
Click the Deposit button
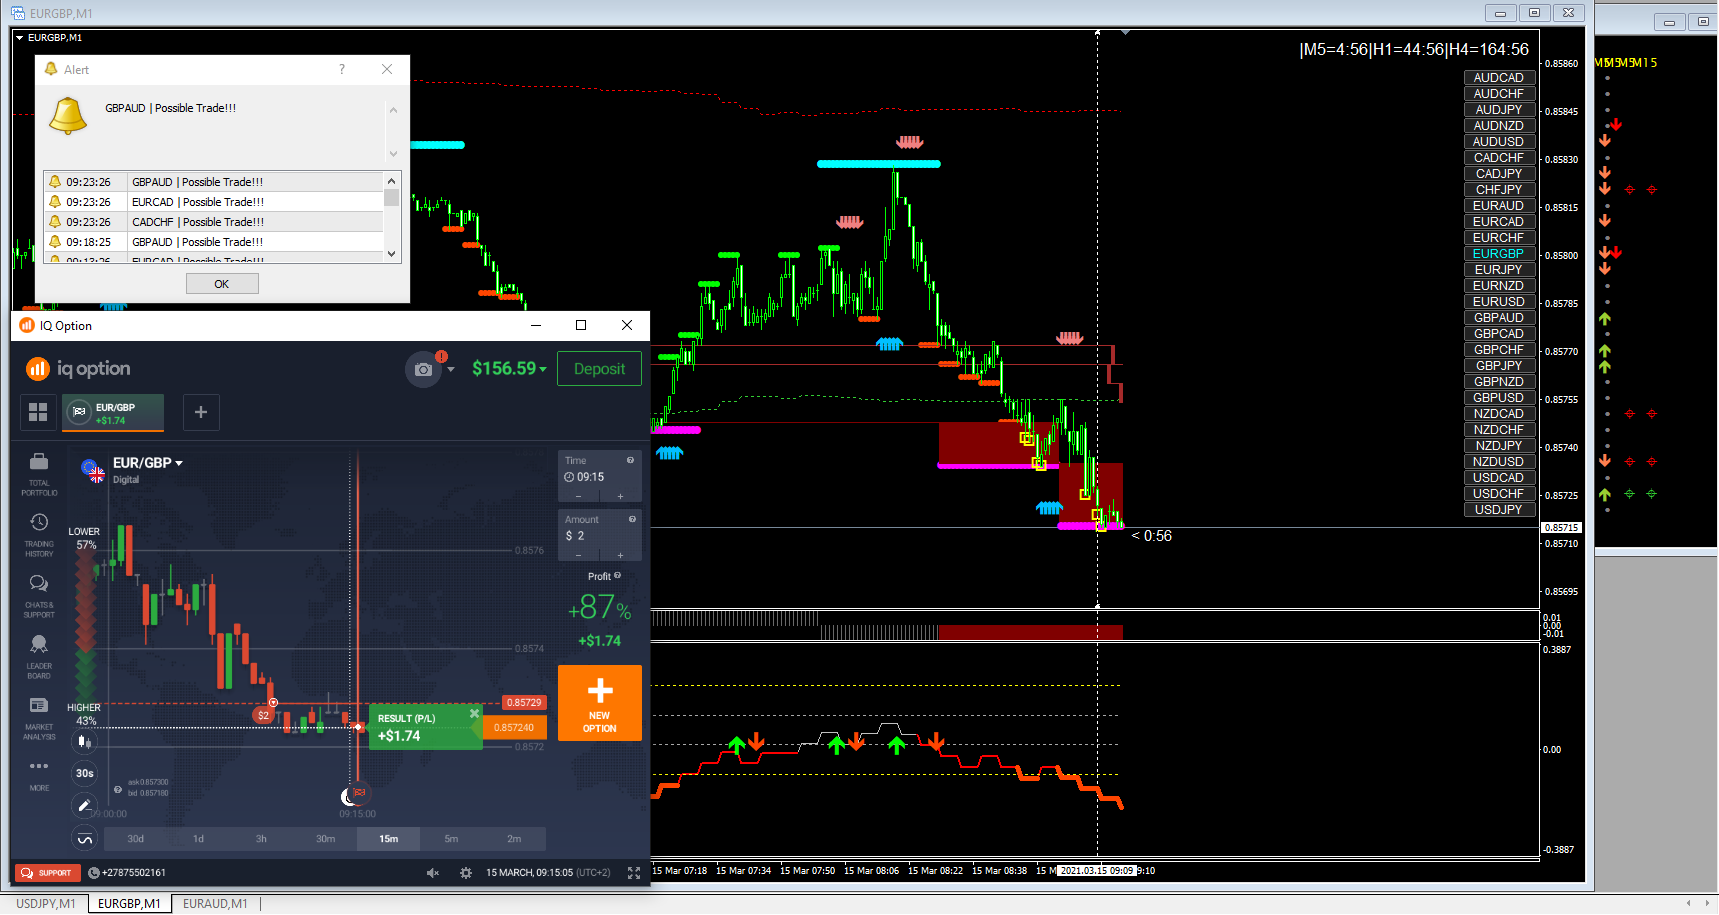pyautogui.click(x=600, y=369)
